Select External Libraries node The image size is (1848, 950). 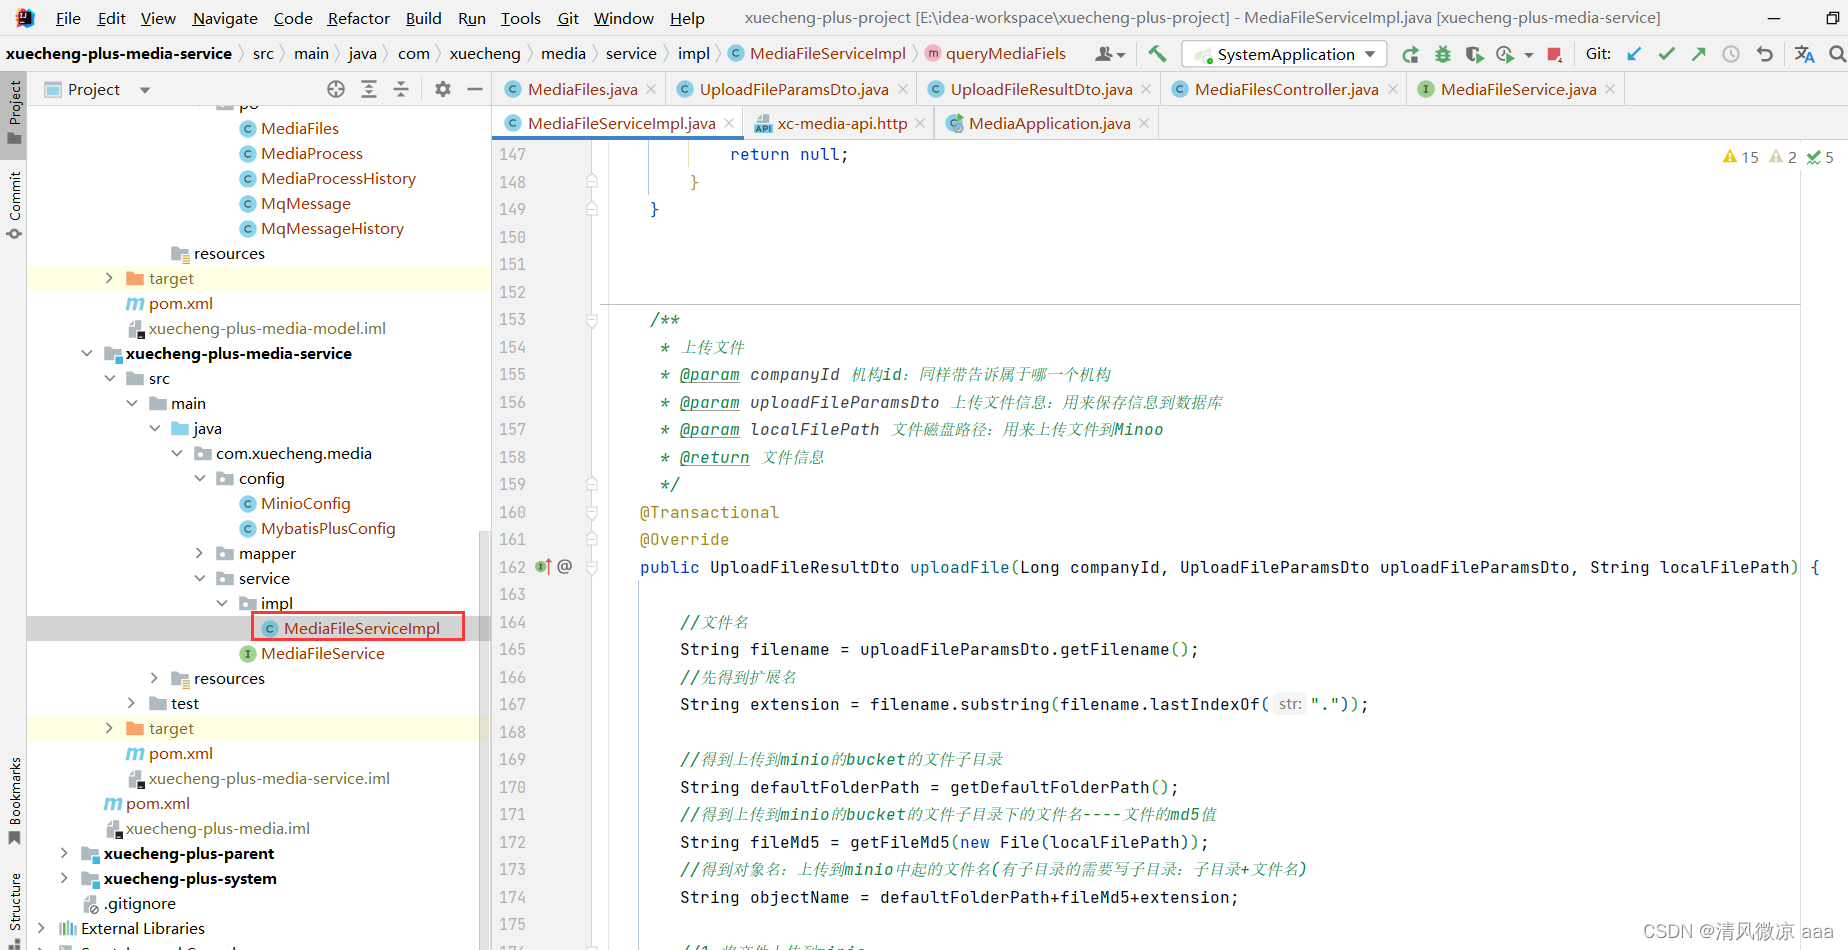[x=142, y=928]
